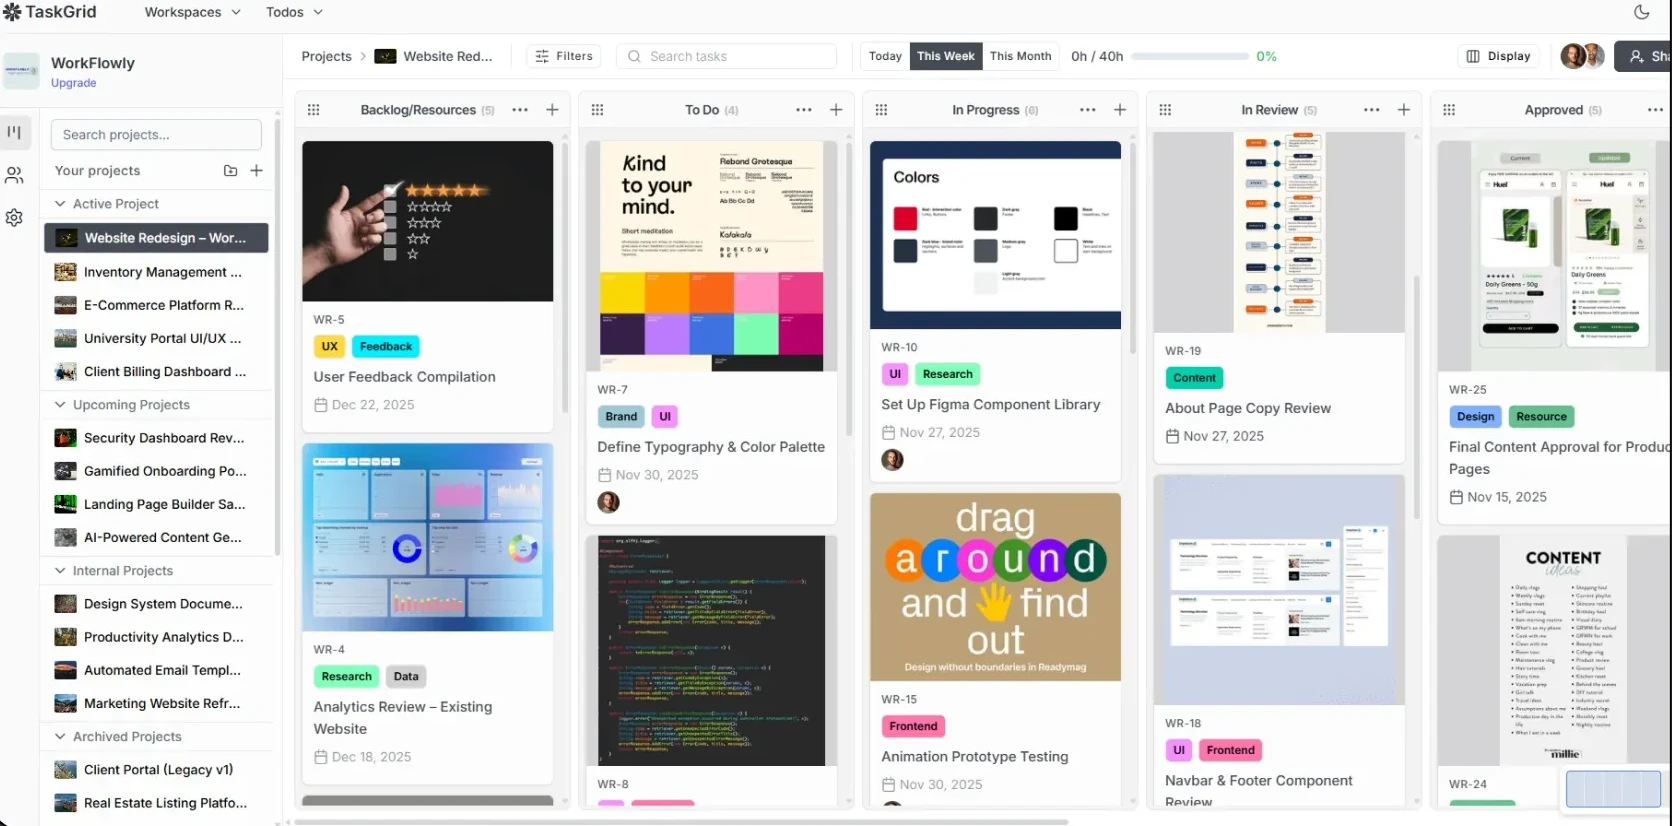
Task: Select the This Week tab
Action: [946, 56]
